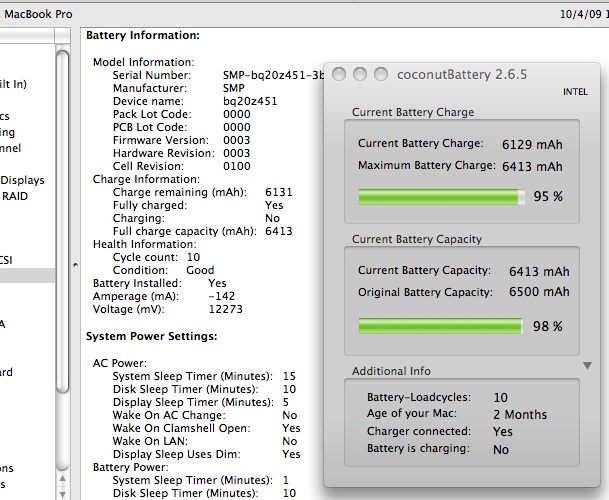
Task: Click the Battery is charging value No
Action: (501, 449)
